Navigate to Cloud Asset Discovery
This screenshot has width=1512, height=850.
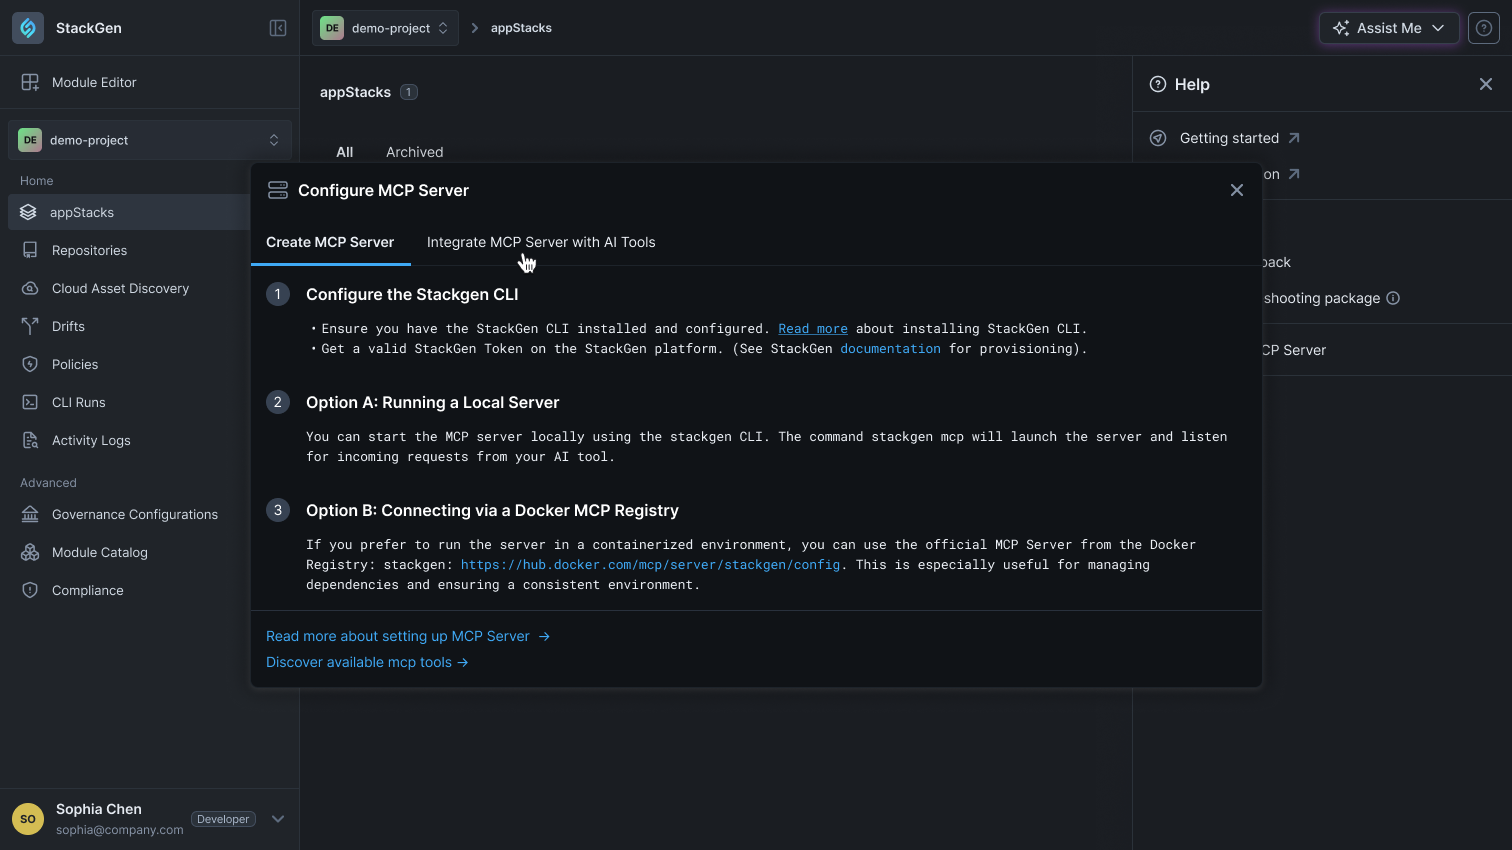point(120,288)
